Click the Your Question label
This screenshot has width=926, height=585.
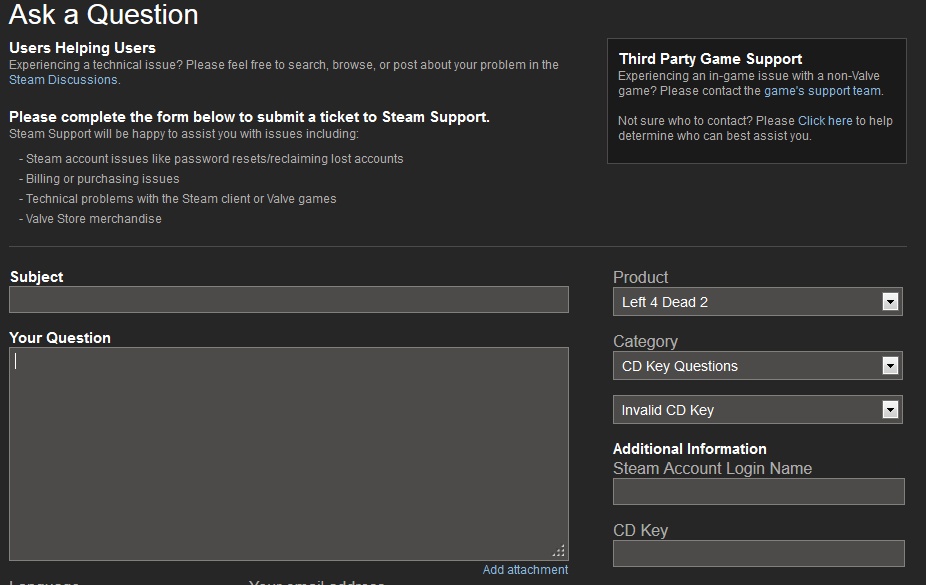pos(60,338)
